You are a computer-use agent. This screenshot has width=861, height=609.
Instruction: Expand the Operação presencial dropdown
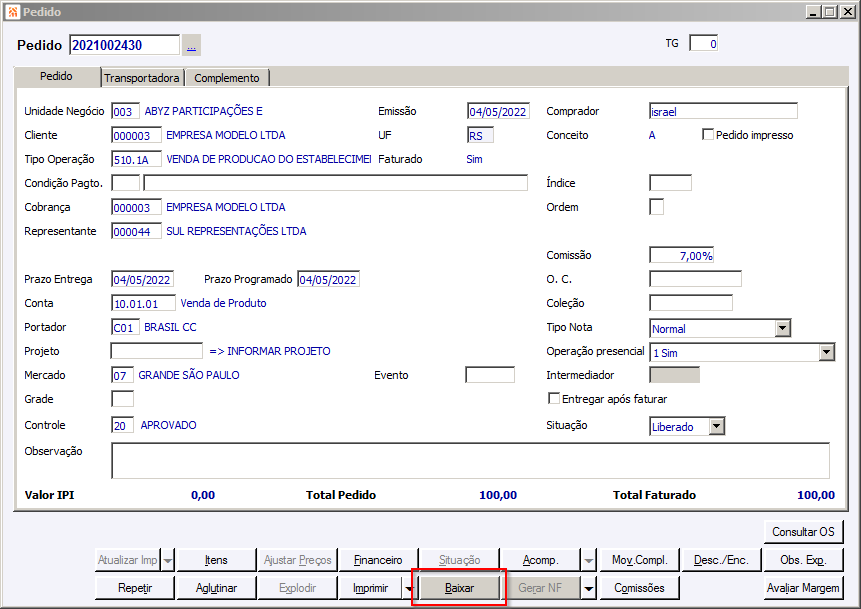click(826, 352)
